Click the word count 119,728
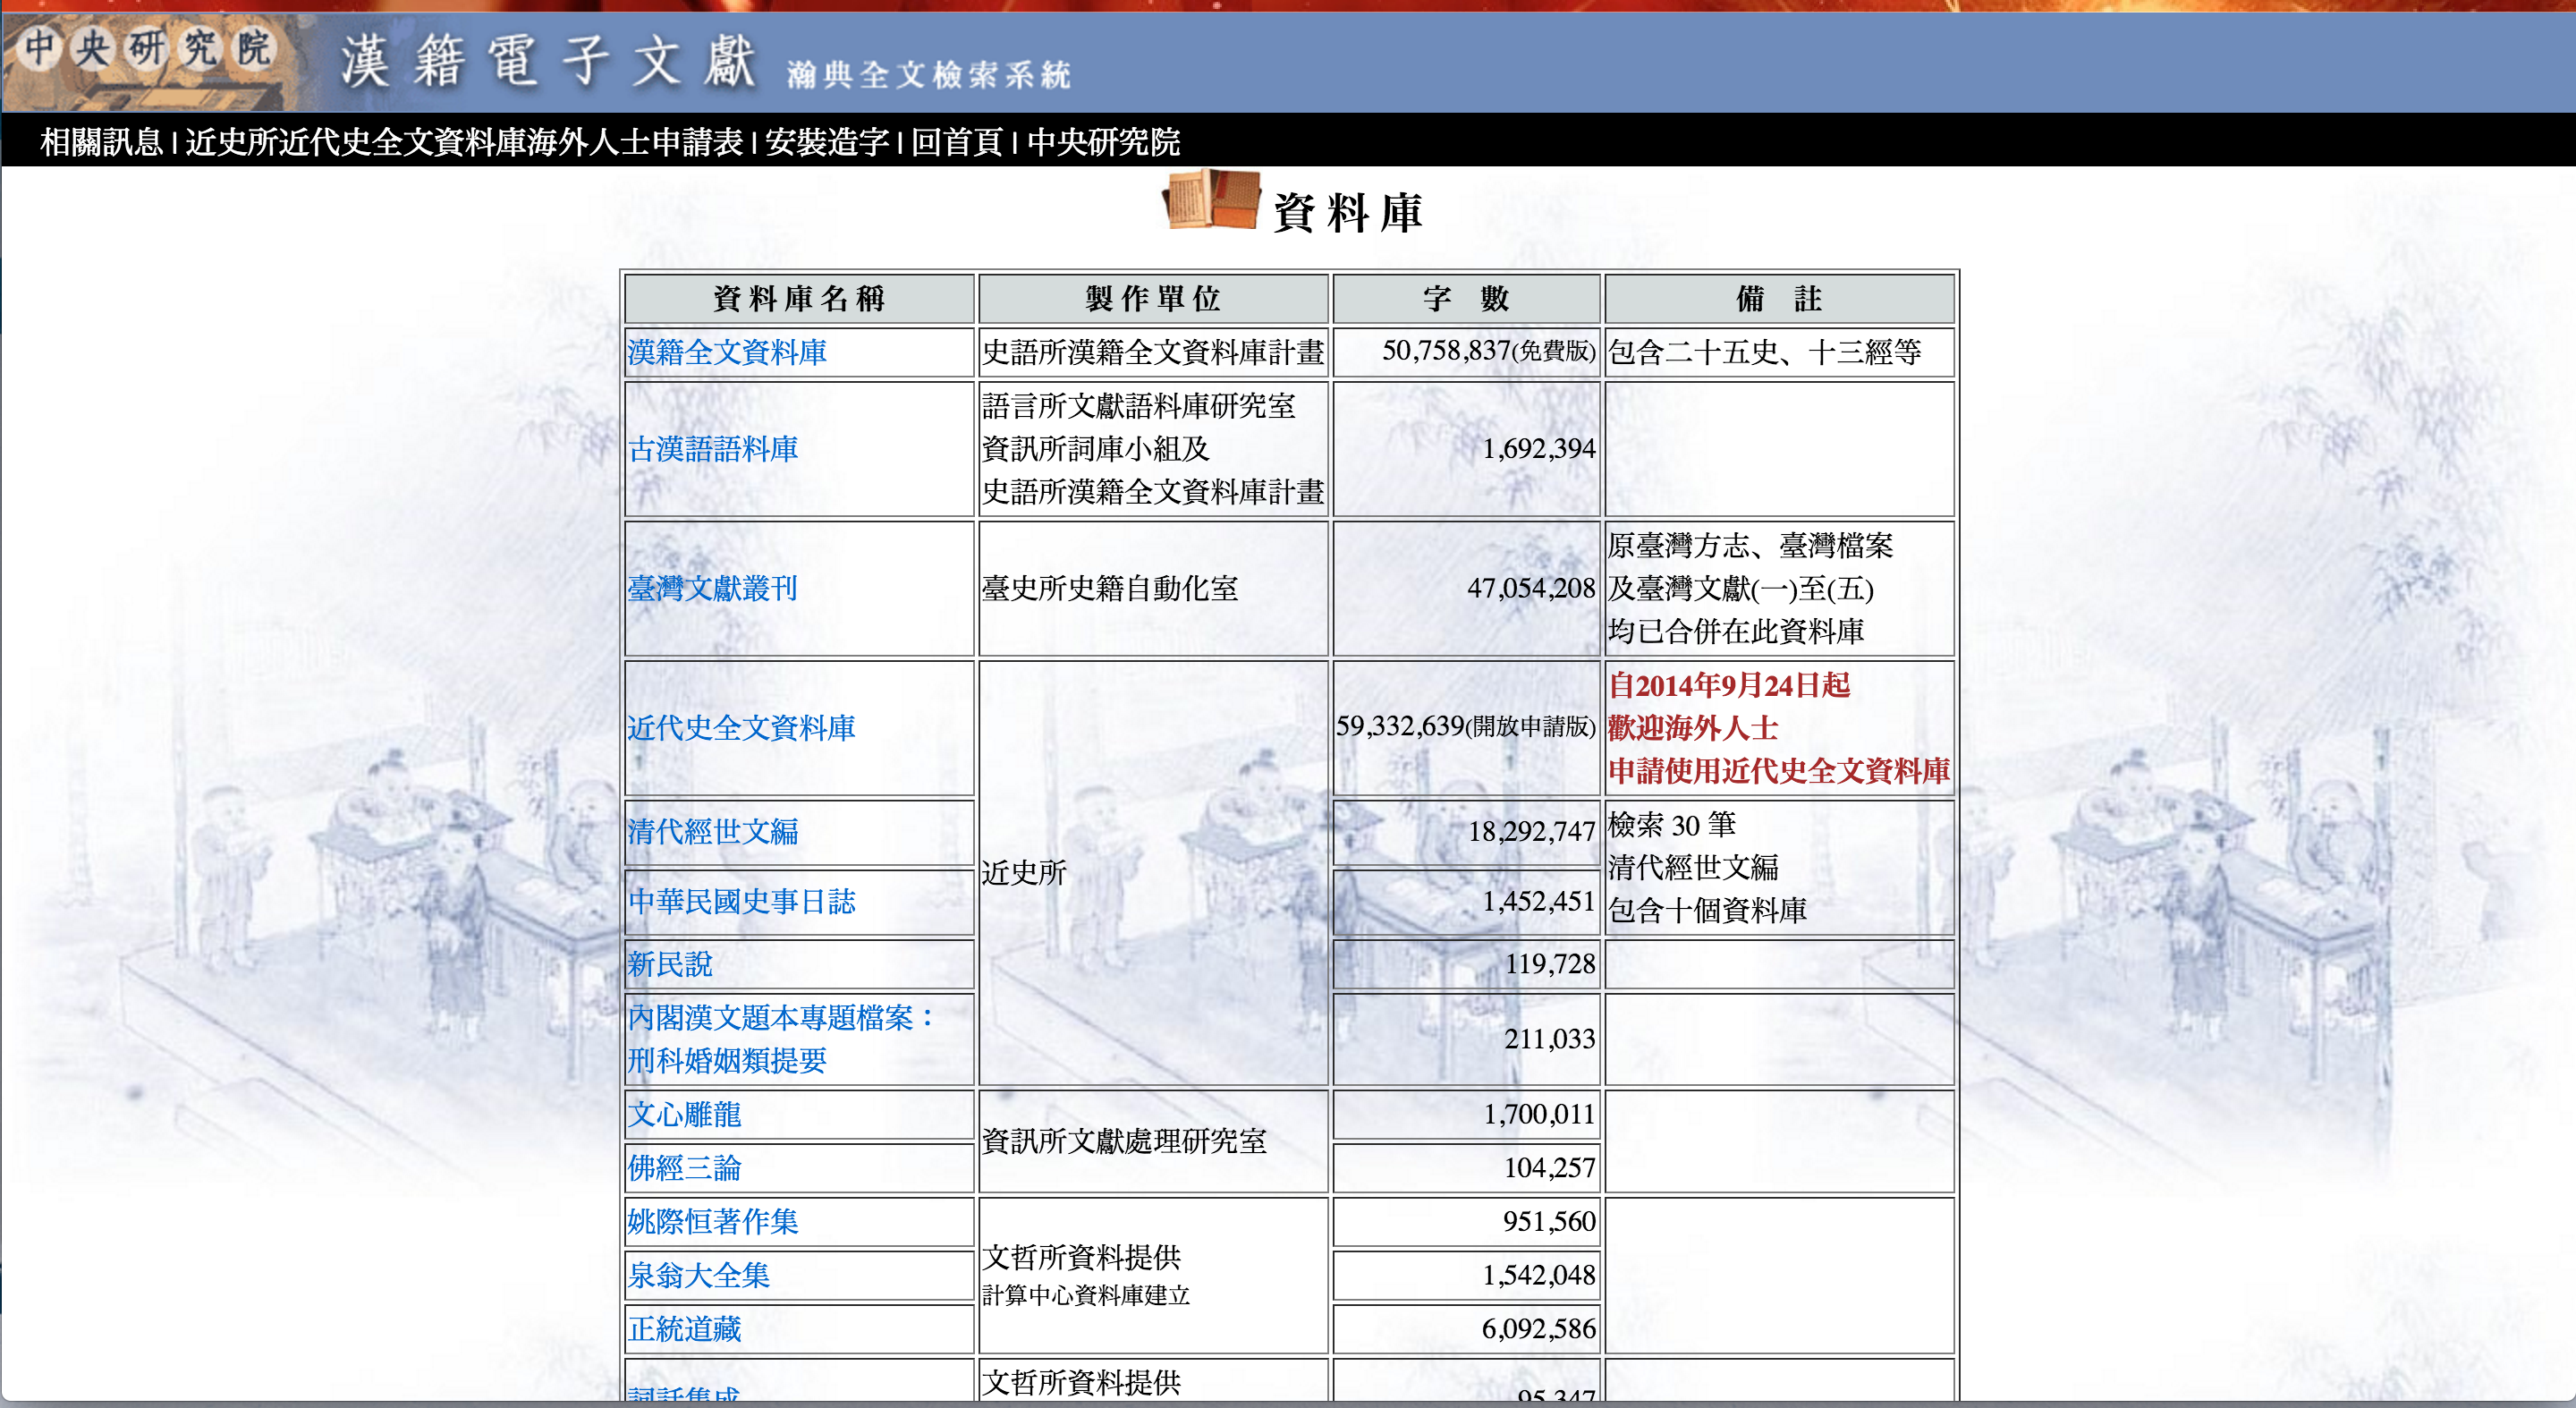The width and height of the screenshot is (2576, 1408). 1550,964
